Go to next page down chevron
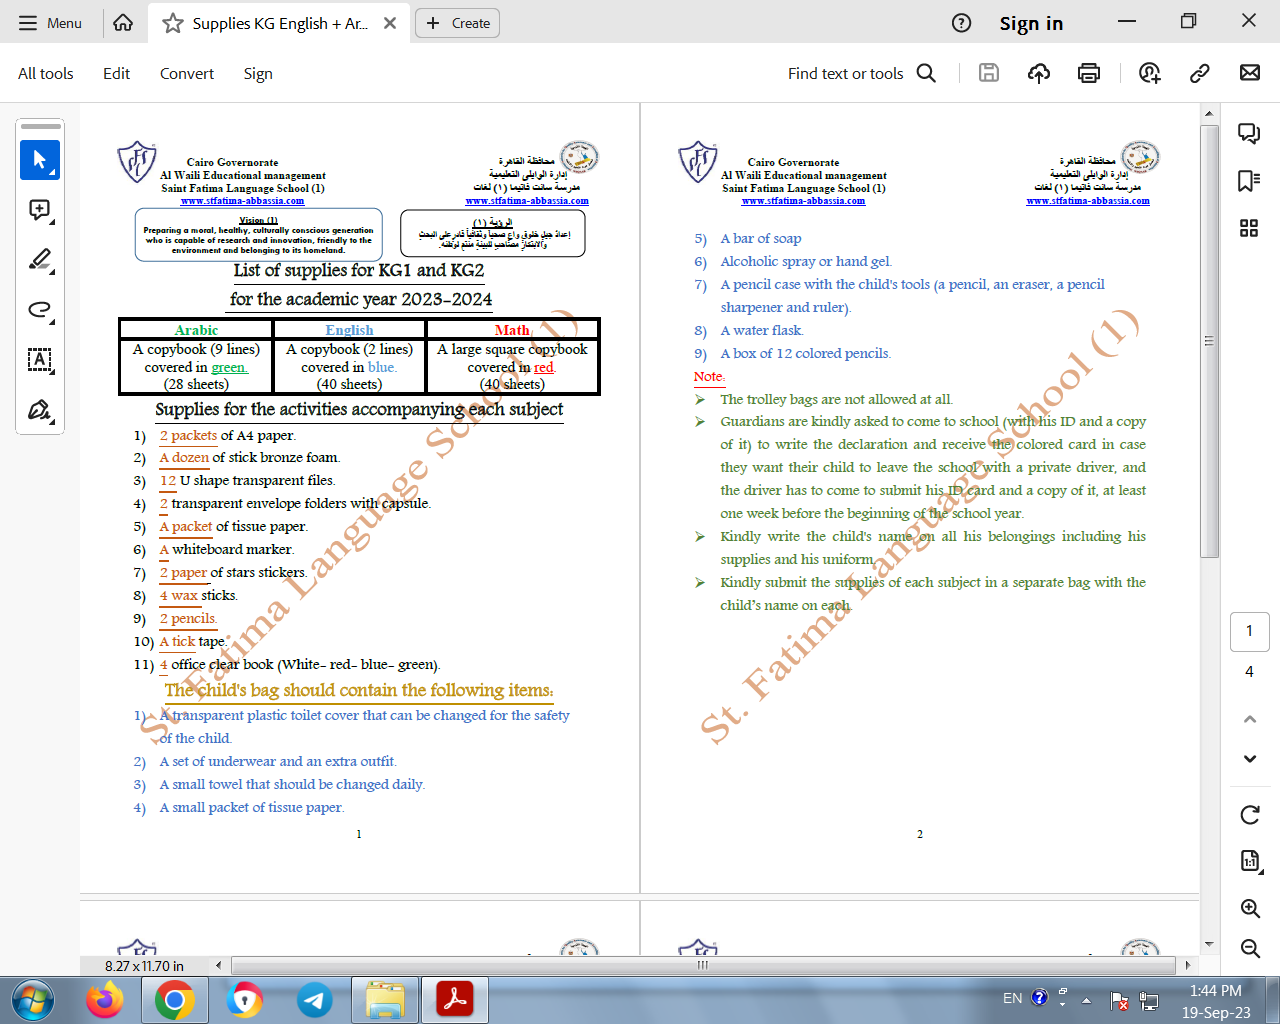 1250,758
